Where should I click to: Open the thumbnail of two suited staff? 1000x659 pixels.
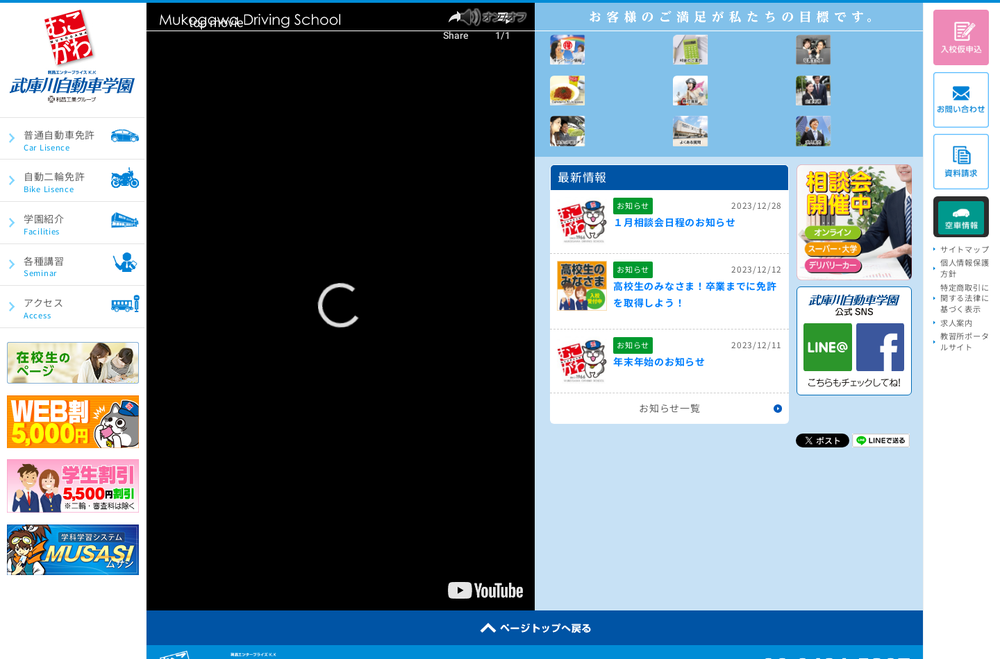[x=813, y=91]
